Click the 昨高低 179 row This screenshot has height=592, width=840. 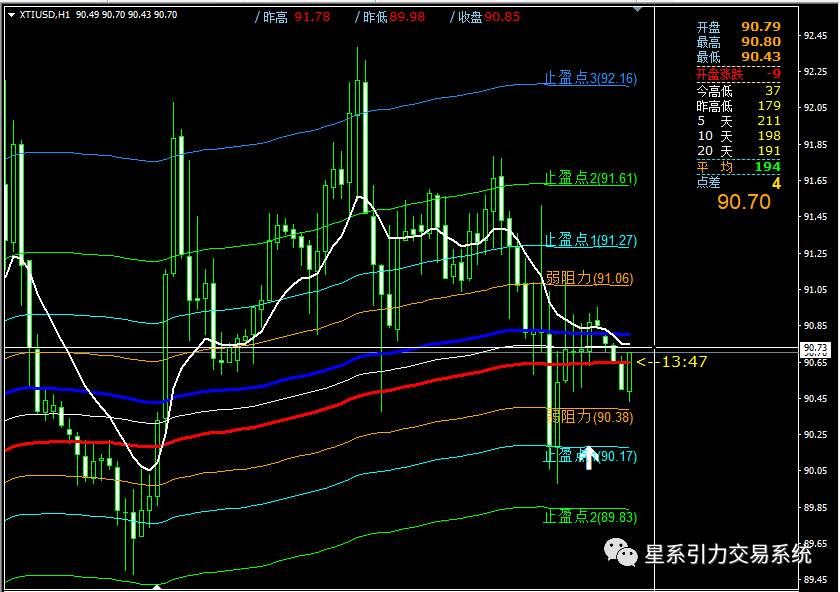tap(738, 106)
